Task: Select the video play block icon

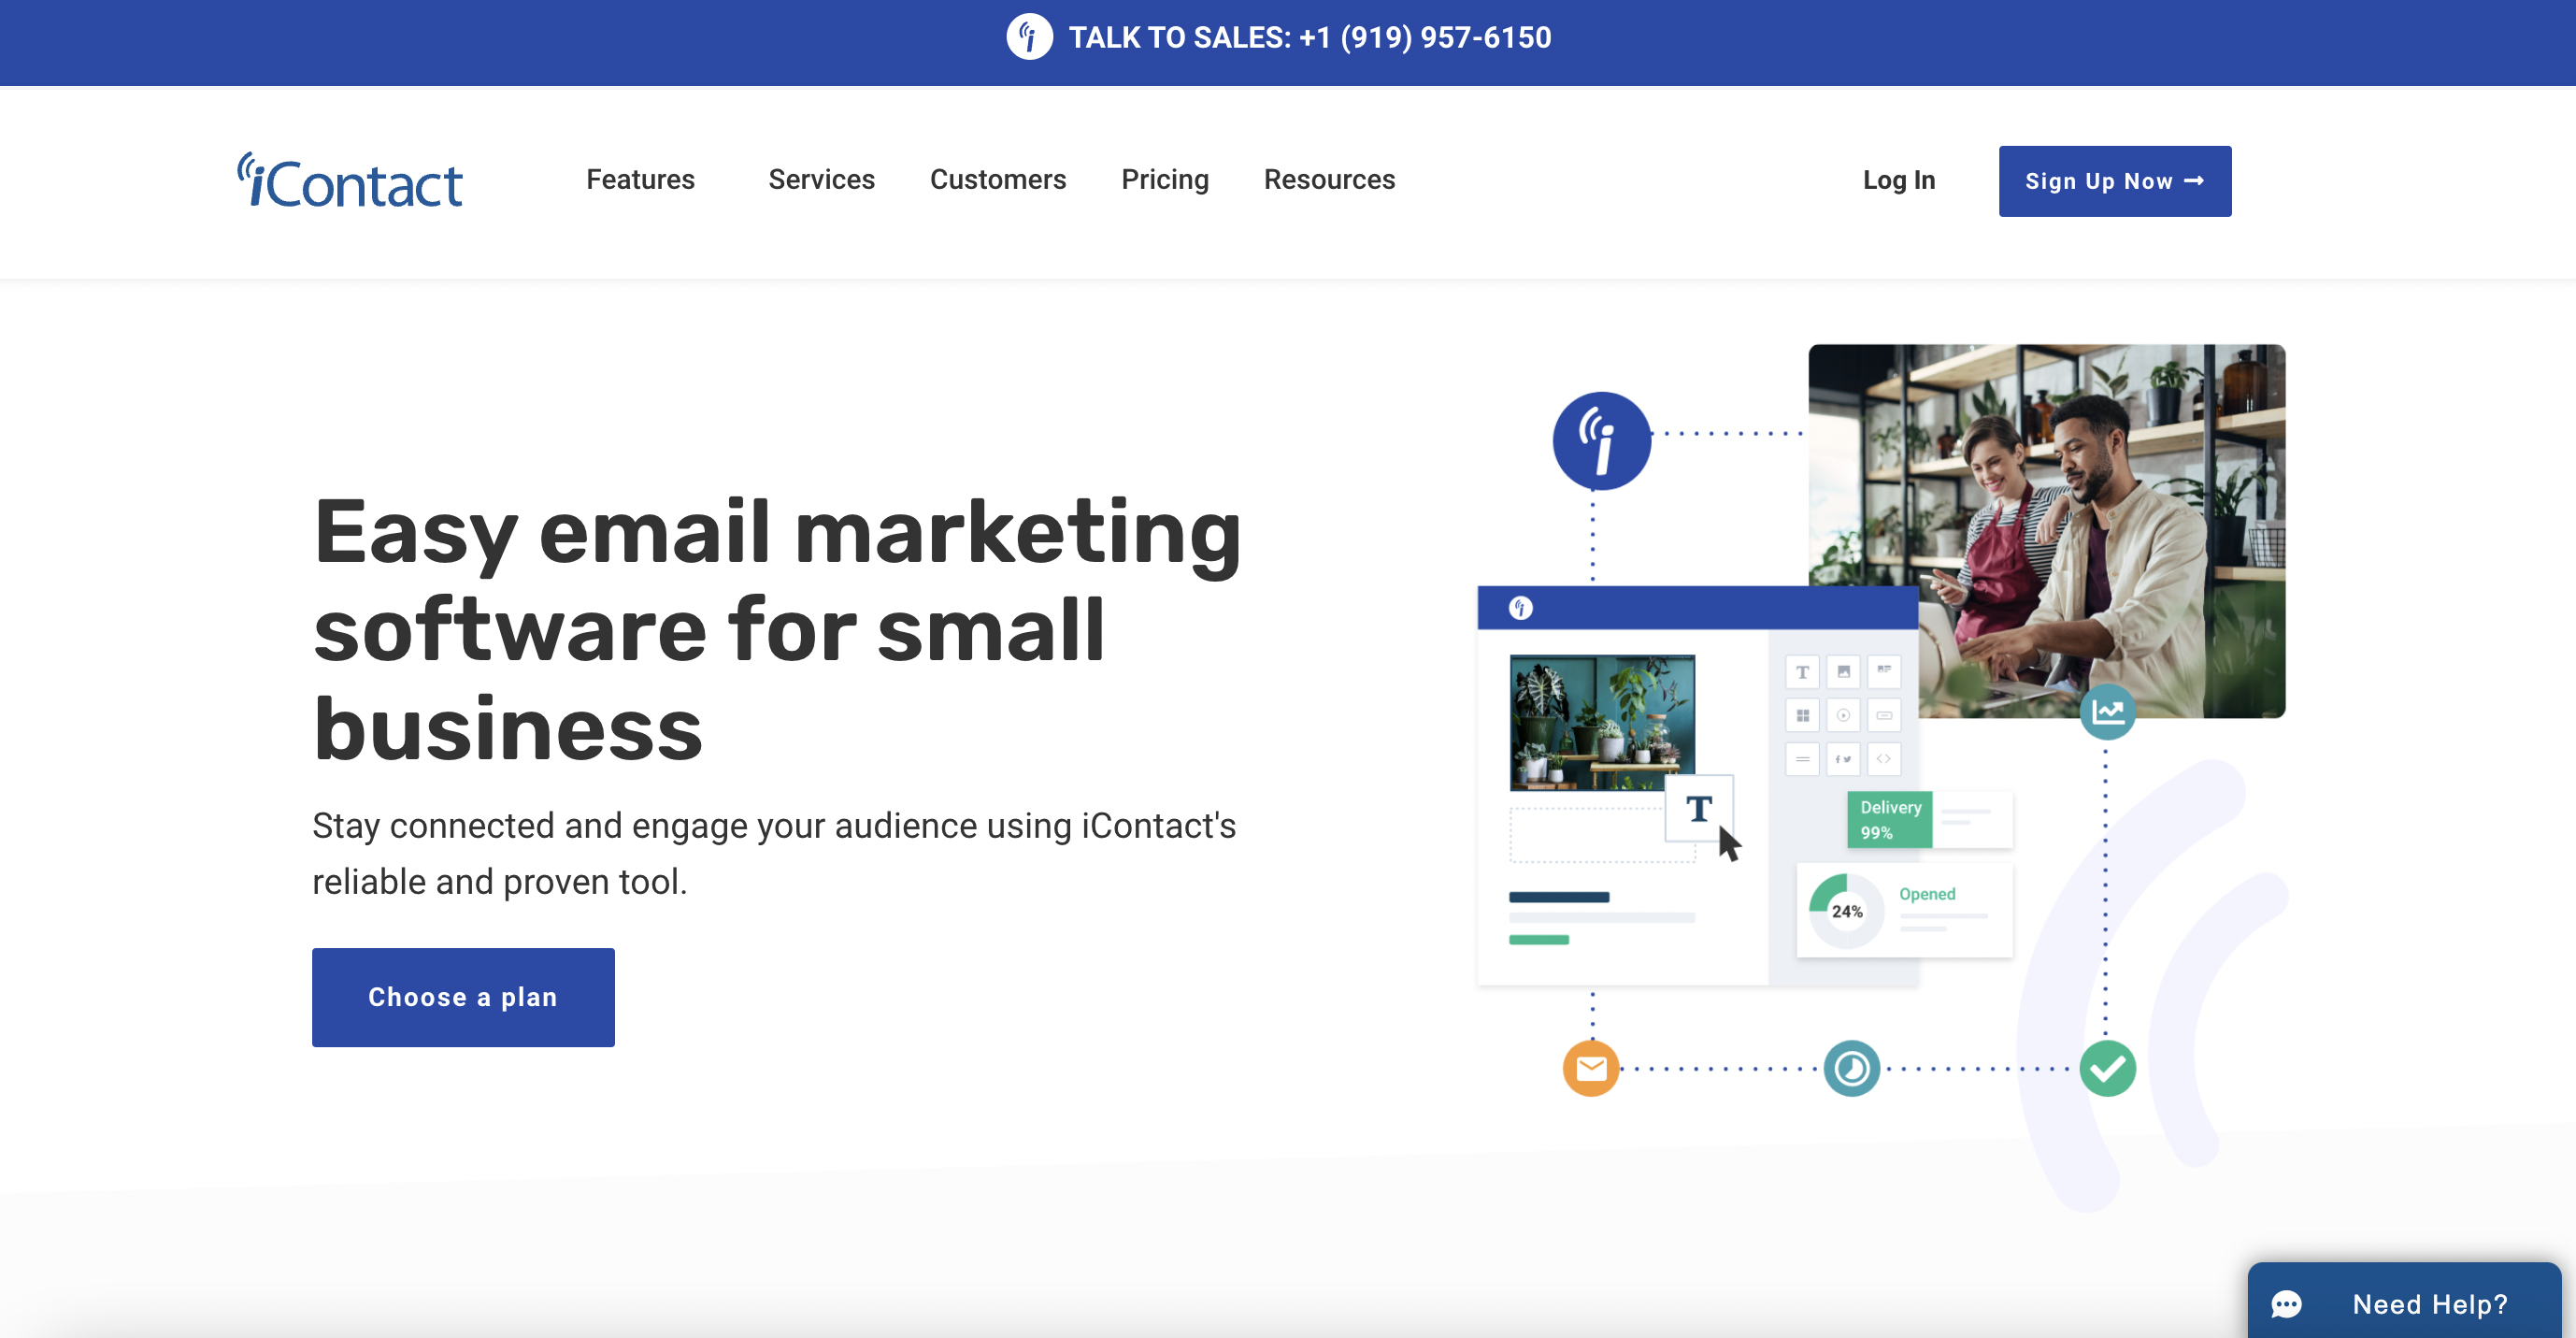Action: pos(1843,715)
